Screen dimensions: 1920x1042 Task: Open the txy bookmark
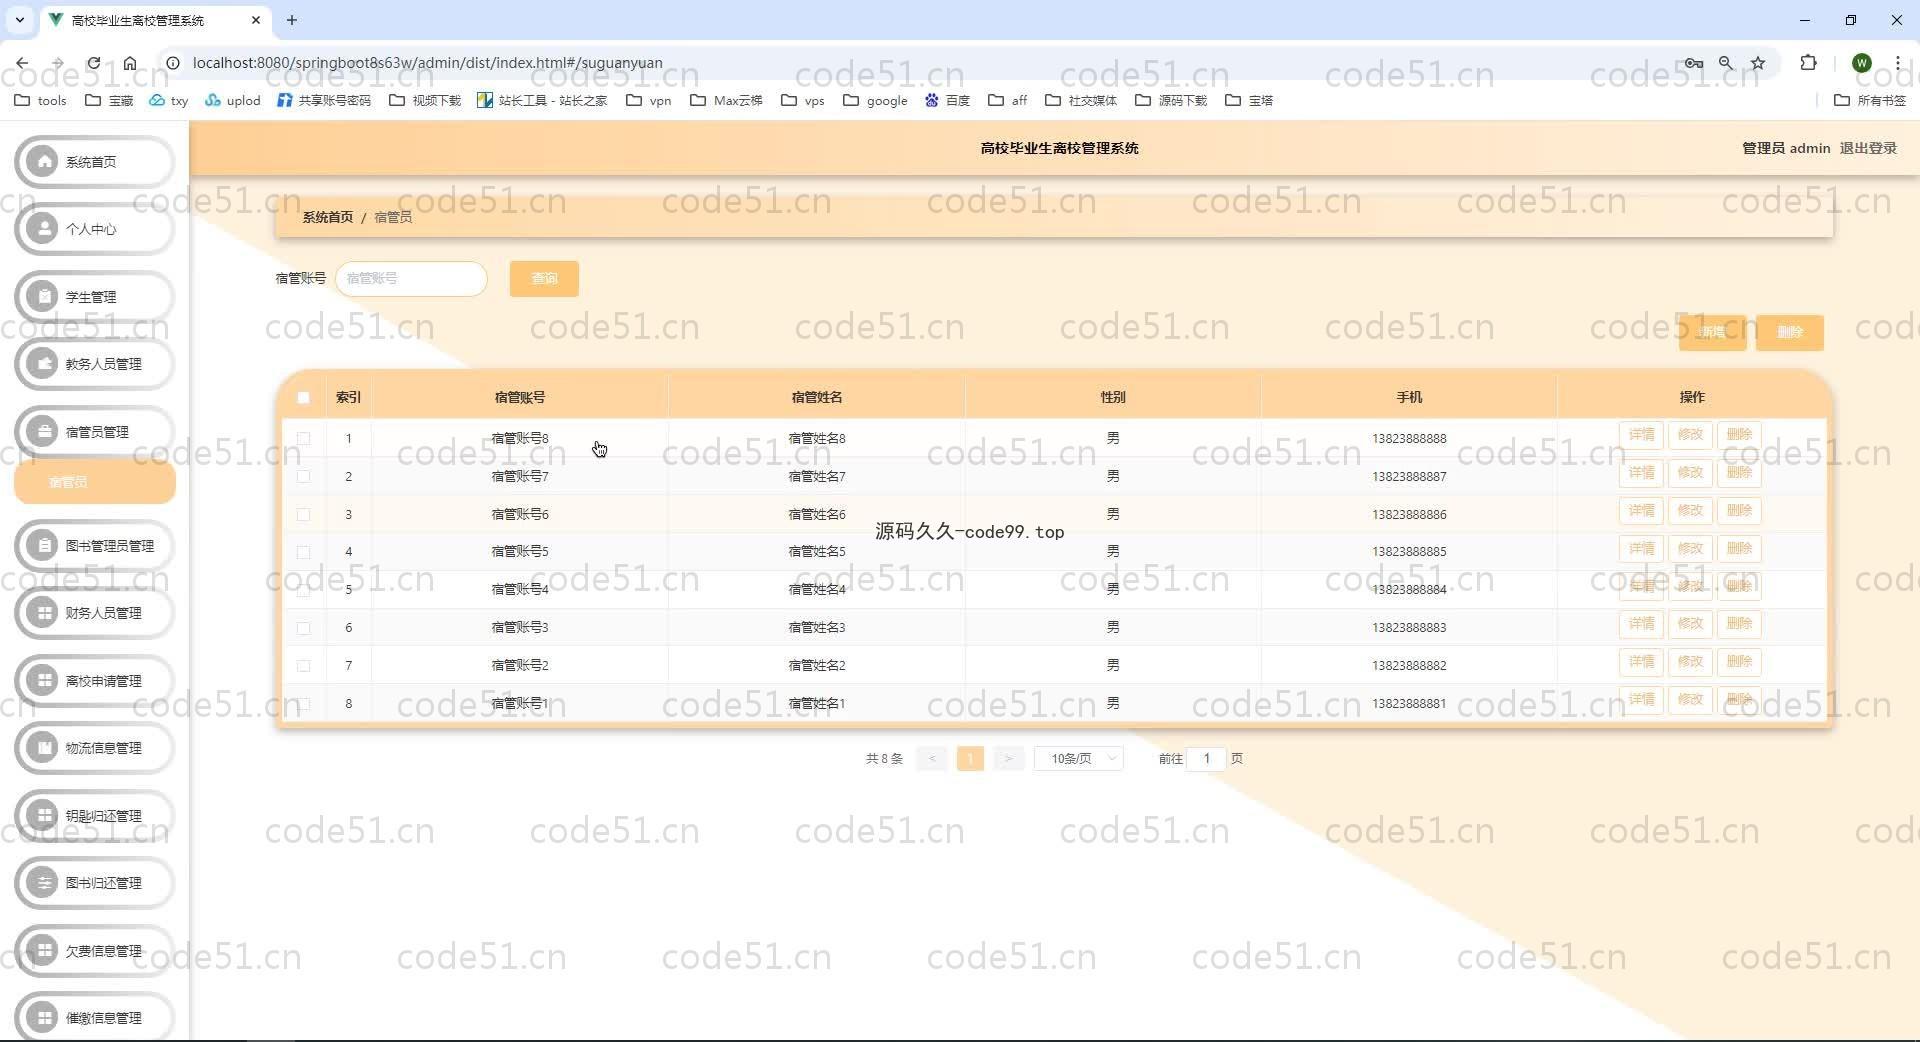(x=169, y=100)
